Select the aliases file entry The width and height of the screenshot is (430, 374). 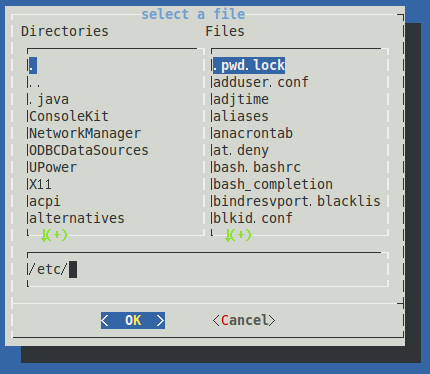241,116
